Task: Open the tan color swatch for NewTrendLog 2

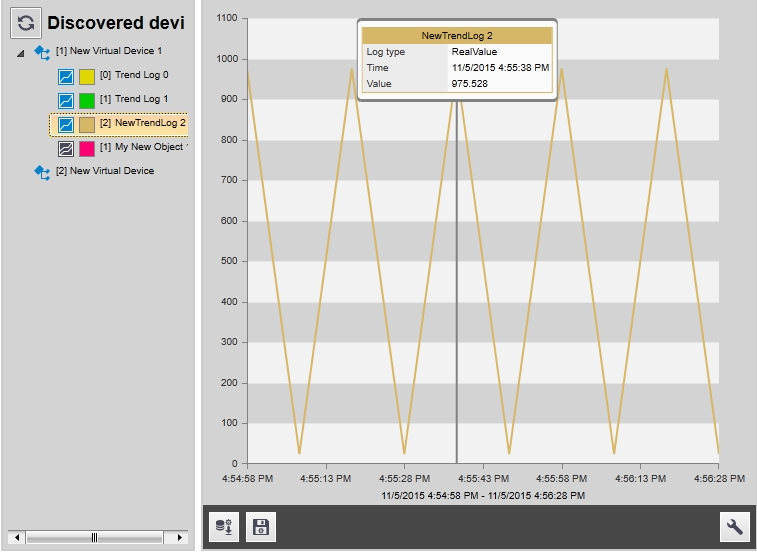Action: point(87,124)
